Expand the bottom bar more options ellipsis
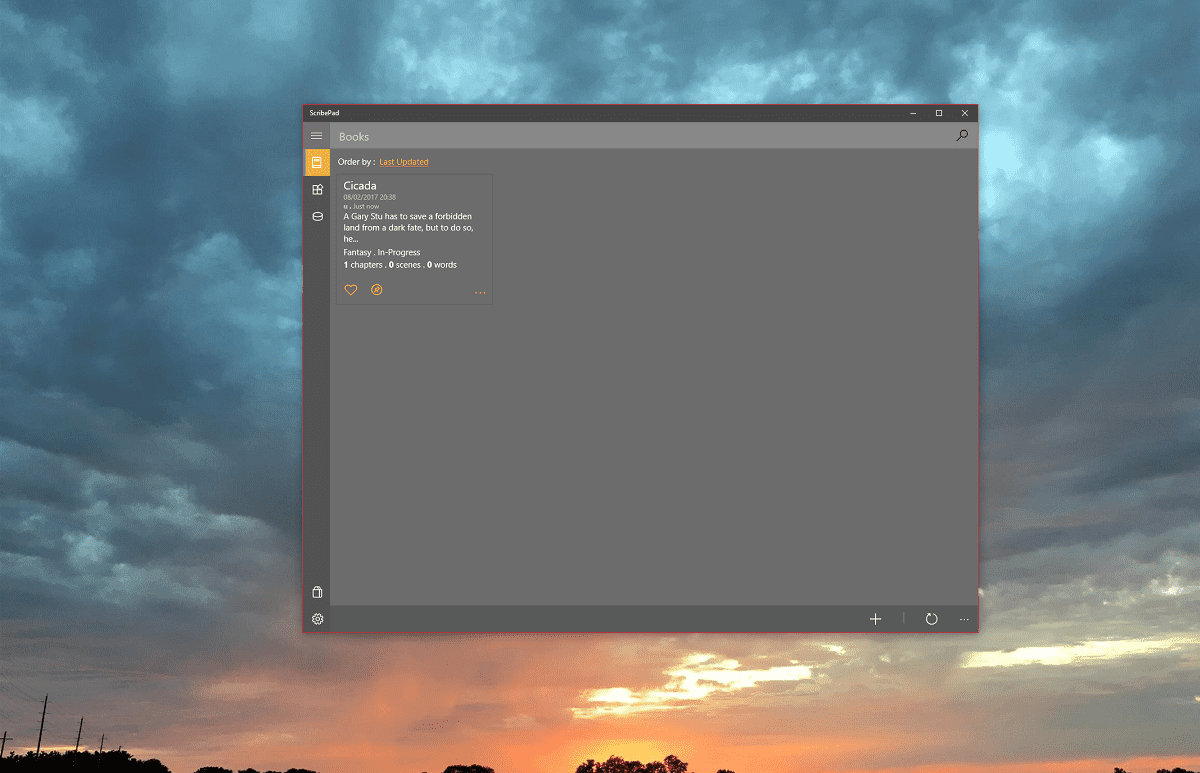This screenshot has width=1200, height=773. tap(964, 619)
